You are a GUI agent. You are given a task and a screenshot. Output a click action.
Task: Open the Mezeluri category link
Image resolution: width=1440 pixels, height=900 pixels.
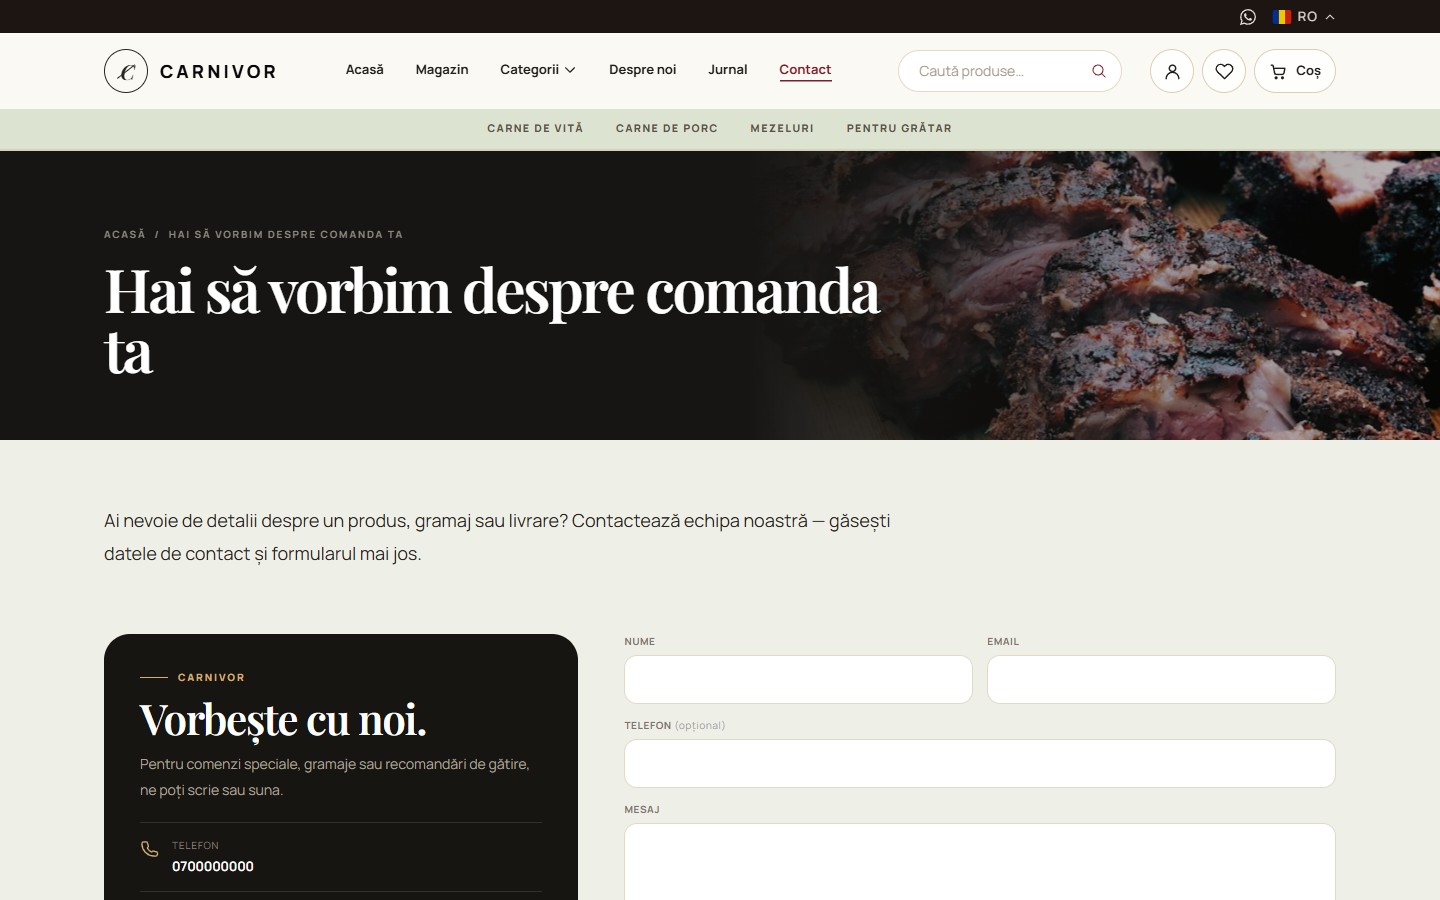point(782,128)
